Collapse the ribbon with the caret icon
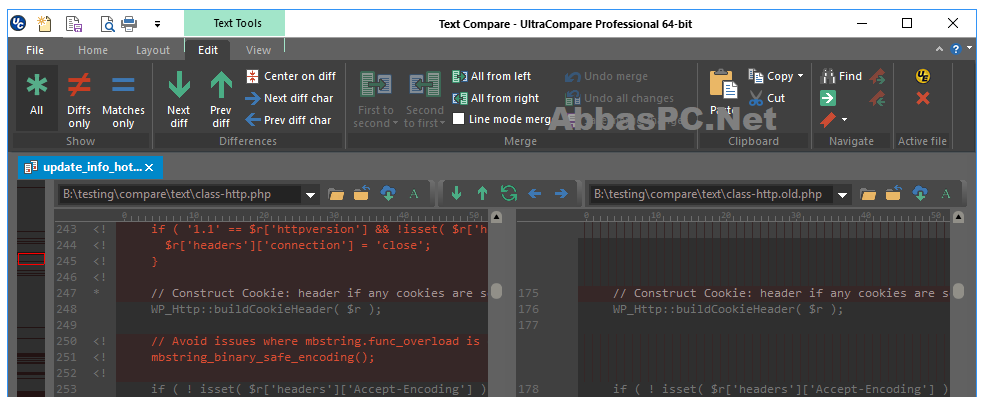This screenshot has width=986, height=404. [x=939, y=49]
